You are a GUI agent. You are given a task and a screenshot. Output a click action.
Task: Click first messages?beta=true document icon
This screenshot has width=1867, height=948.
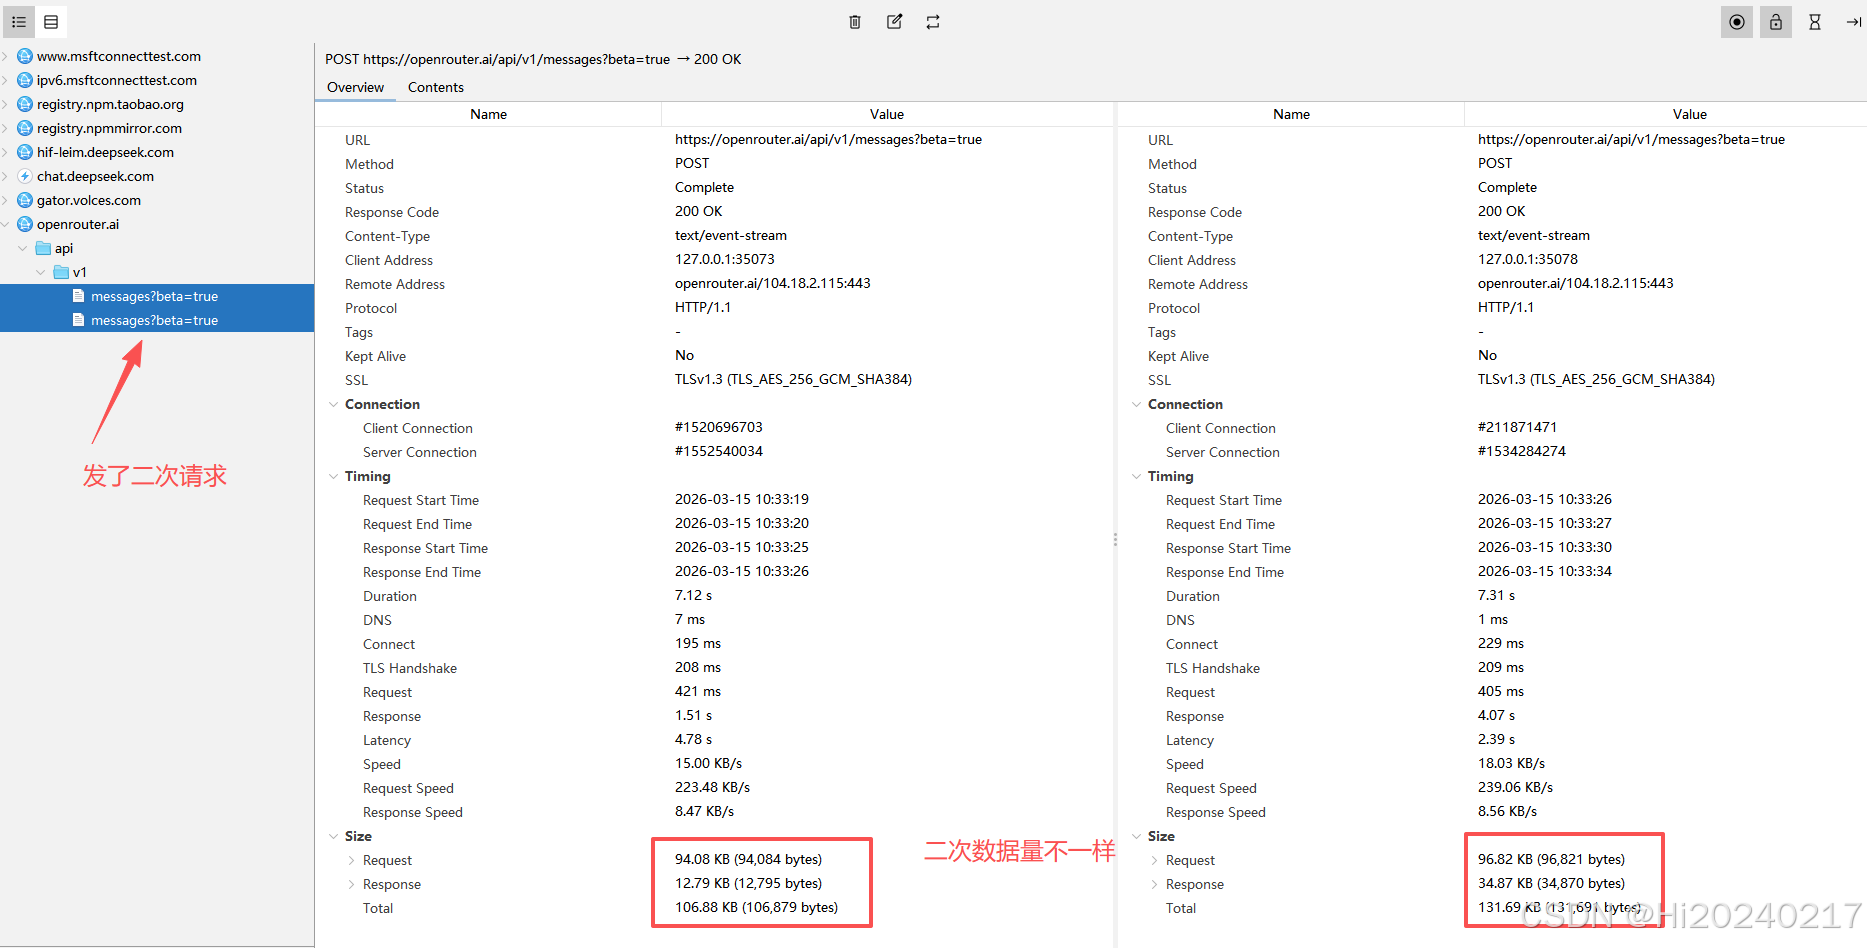[78, 296]
